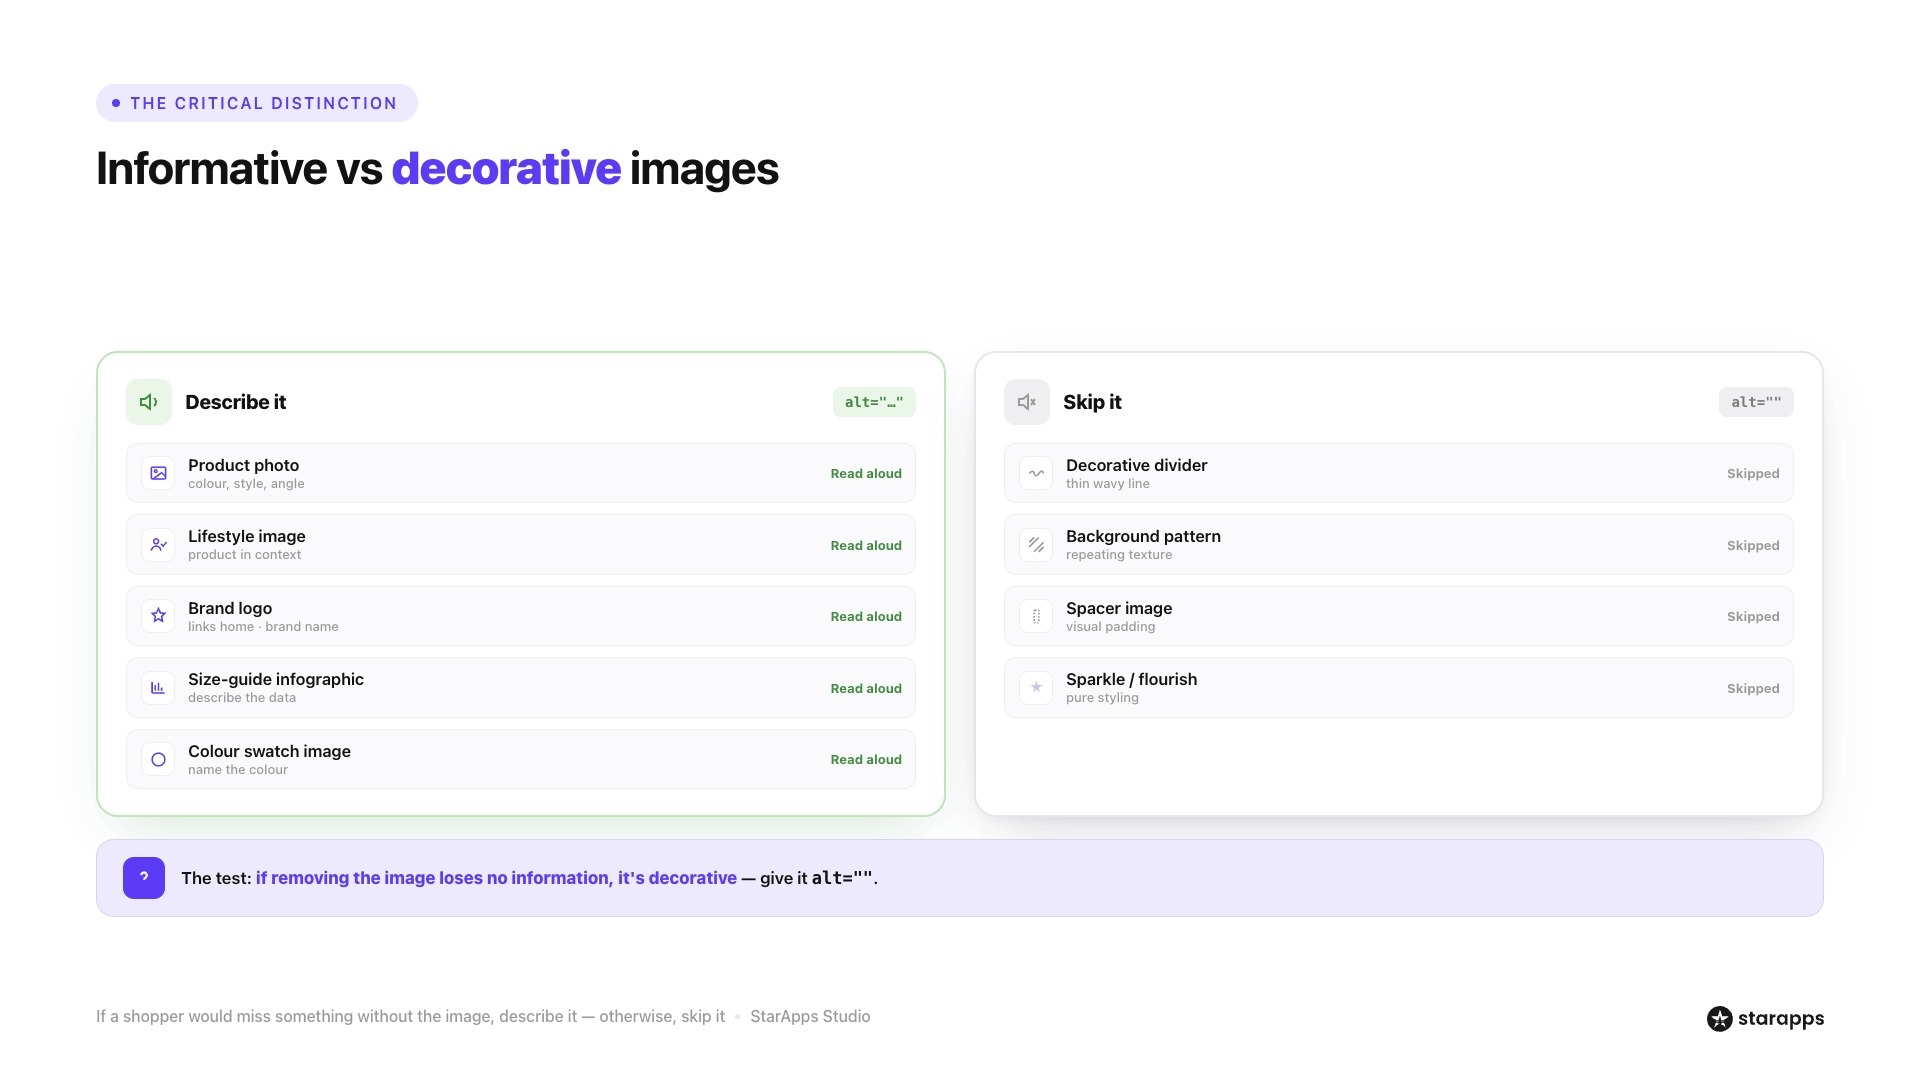Click the Background pattern hatch icon
Image resolution: width=1920 pixels, height=1080 pixels.
1036,545
